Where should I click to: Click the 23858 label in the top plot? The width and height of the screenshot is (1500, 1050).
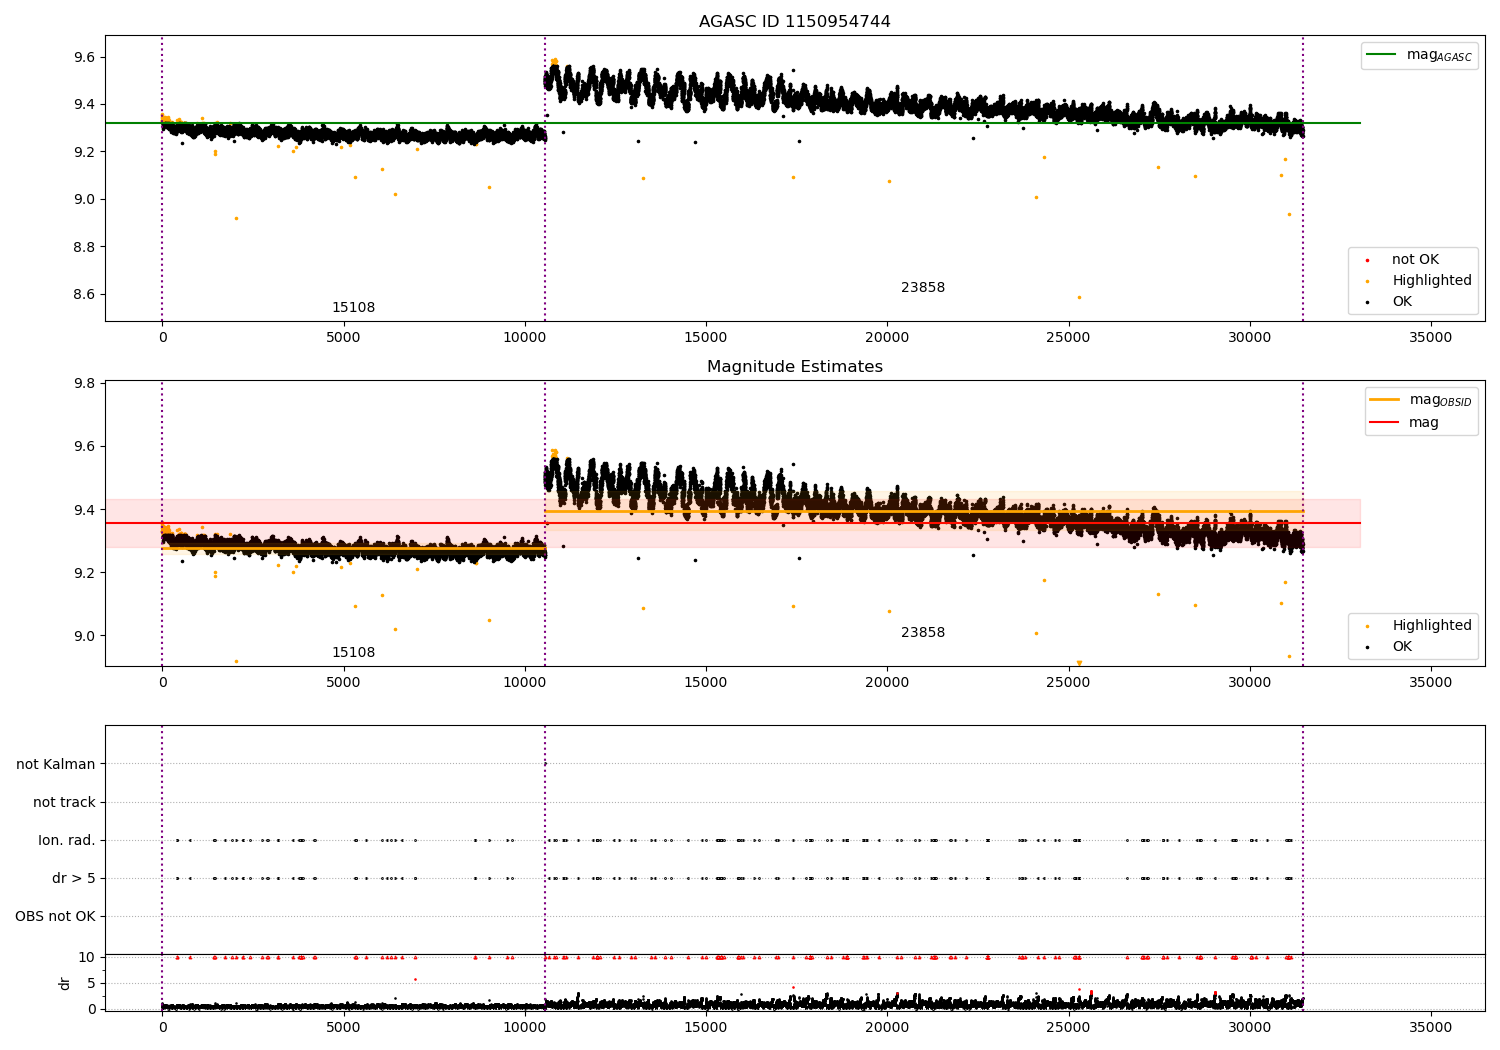pyautogui.click(x=922, y=288)
